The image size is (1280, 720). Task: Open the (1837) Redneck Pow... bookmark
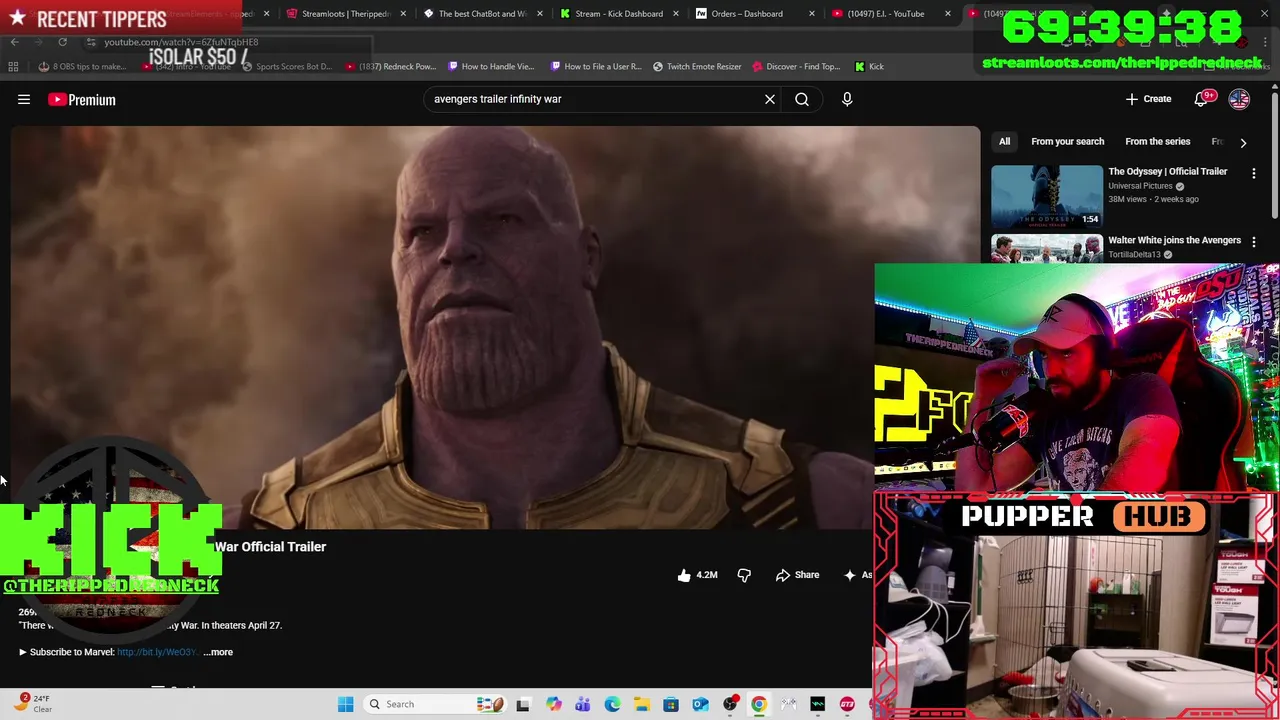[390, 66]
